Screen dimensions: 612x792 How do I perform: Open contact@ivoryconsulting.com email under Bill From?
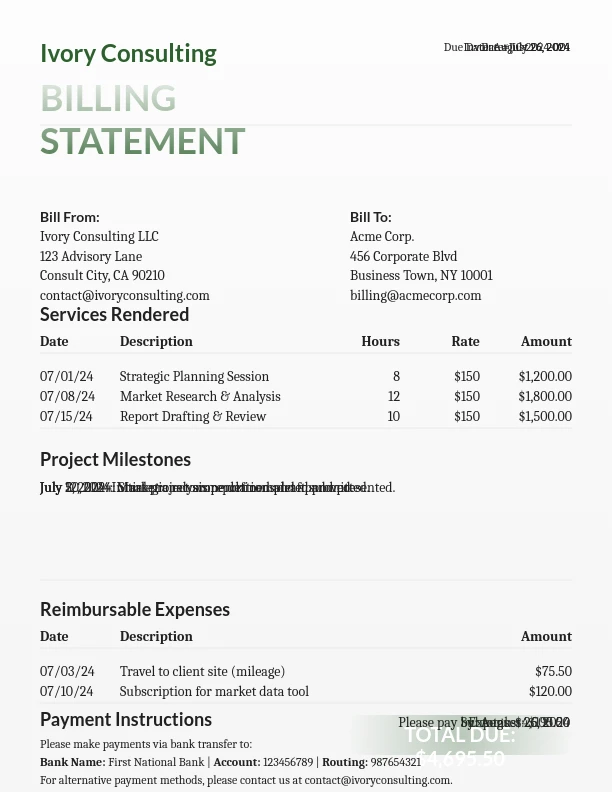(x=125, y=295)
